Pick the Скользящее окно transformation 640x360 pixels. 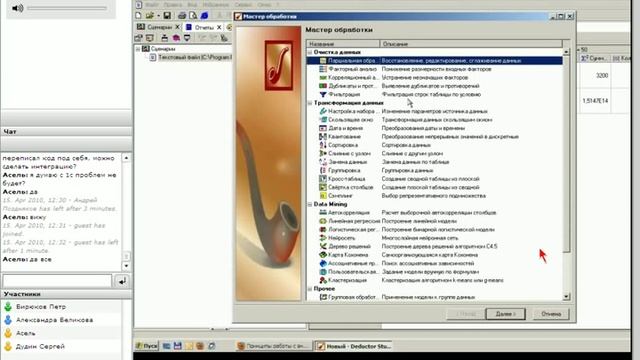[434, 120]
